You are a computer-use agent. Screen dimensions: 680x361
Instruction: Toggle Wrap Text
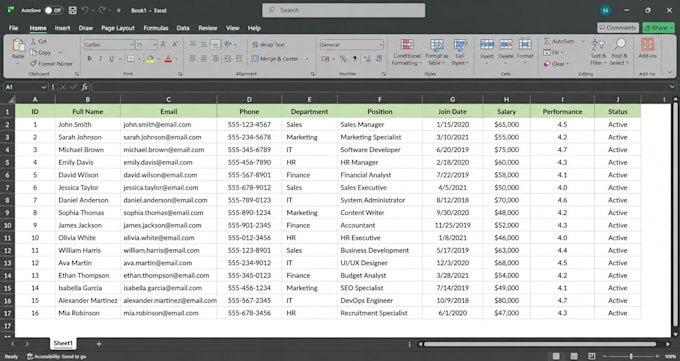coord(268,44)
